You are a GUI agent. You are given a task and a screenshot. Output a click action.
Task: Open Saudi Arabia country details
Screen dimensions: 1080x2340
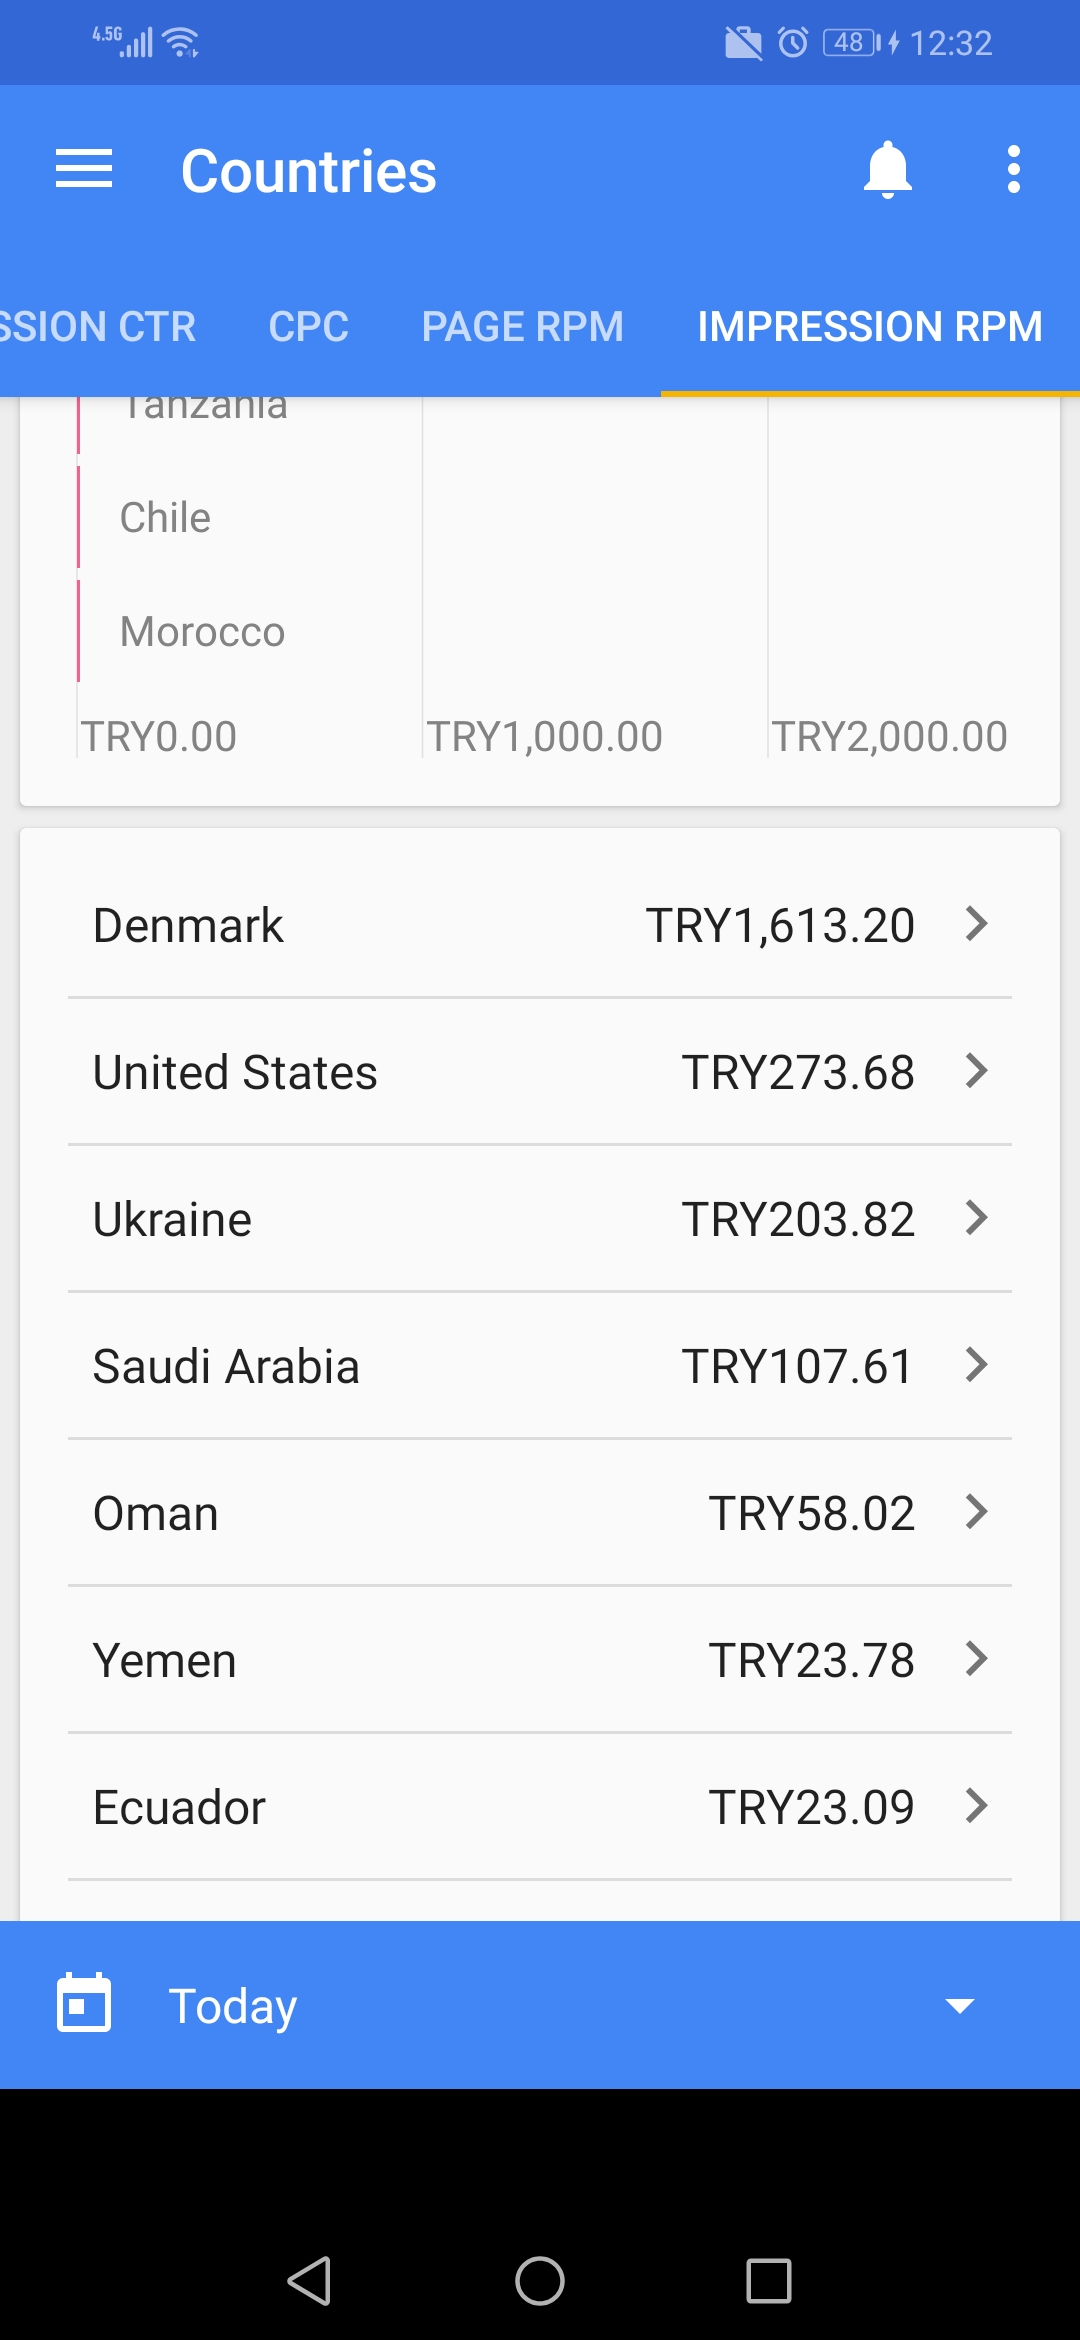click(540, 1366)
